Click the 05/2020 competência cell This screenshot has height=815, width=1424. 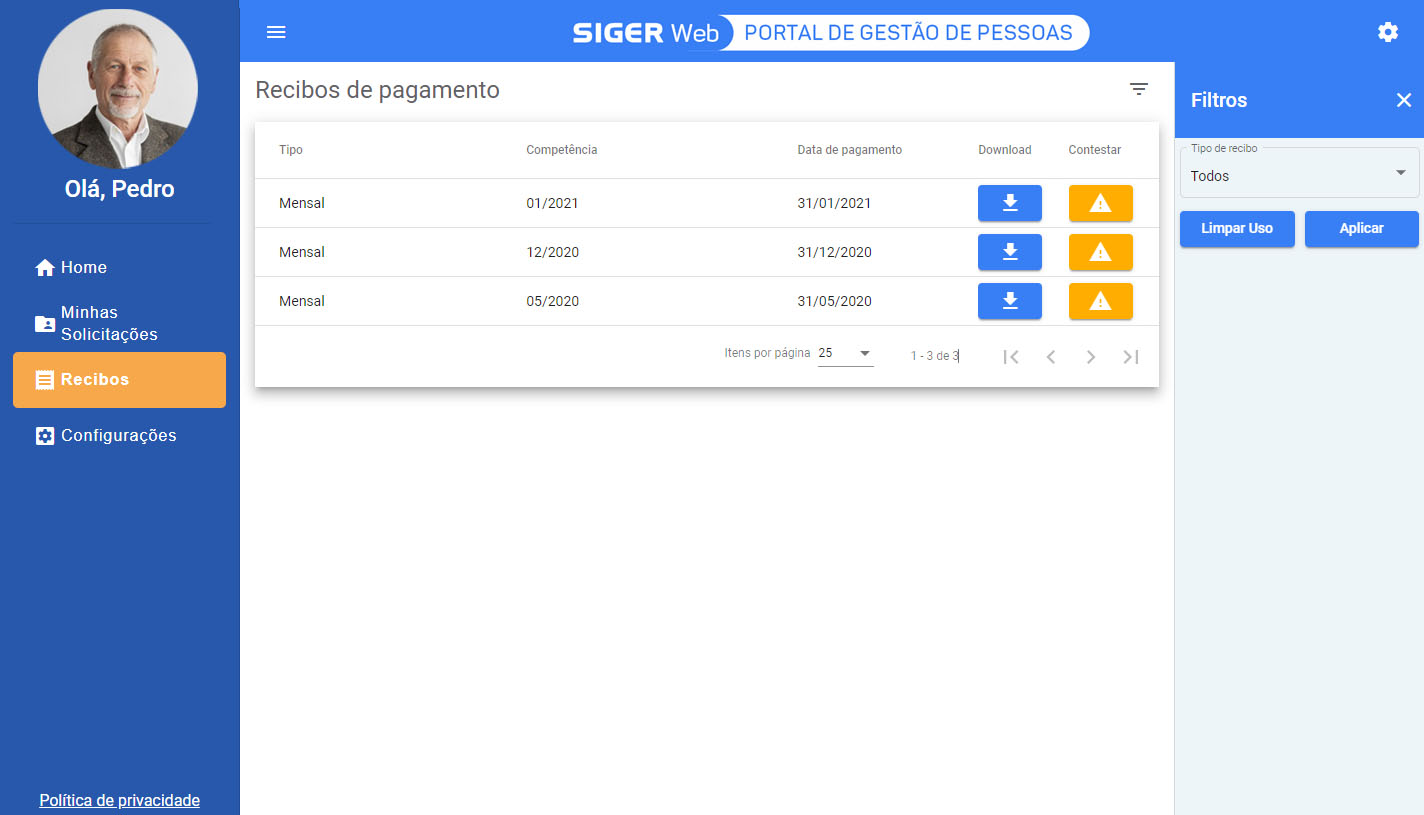pyautogui.click(x=553, y=301)
